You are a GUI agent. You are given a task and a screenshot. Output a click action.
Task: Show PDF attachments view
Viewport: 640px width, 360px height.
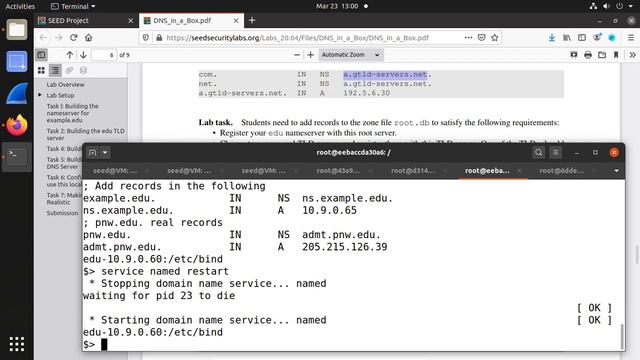[69, 70]
